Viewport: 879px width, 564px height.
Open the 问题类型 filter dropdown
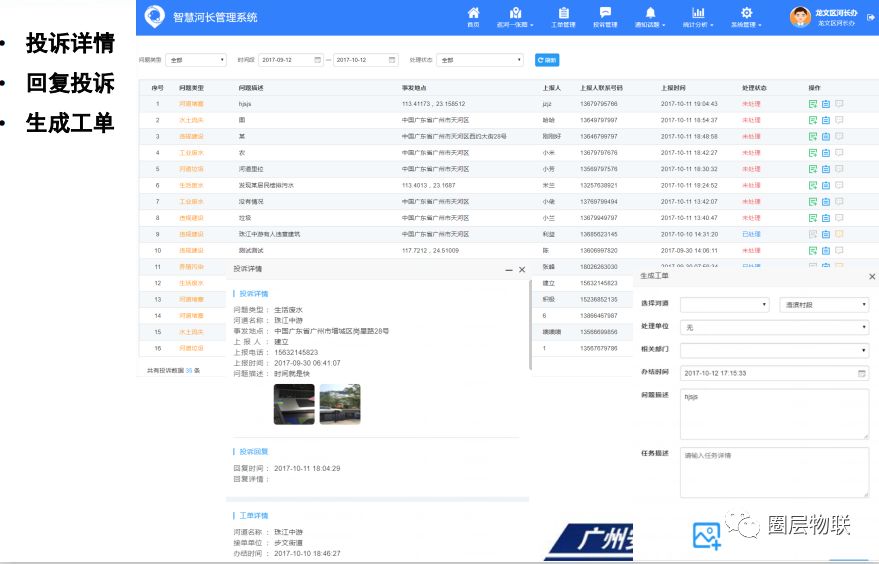[x=196, y=59]
